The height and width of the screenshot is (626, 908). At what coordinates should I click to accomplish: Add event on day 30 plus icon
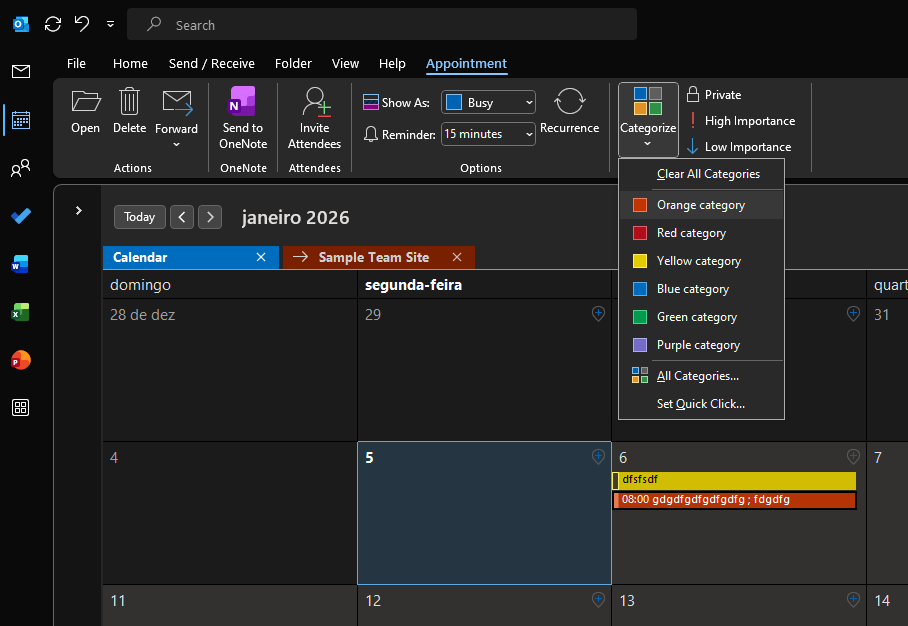point(853,313)
